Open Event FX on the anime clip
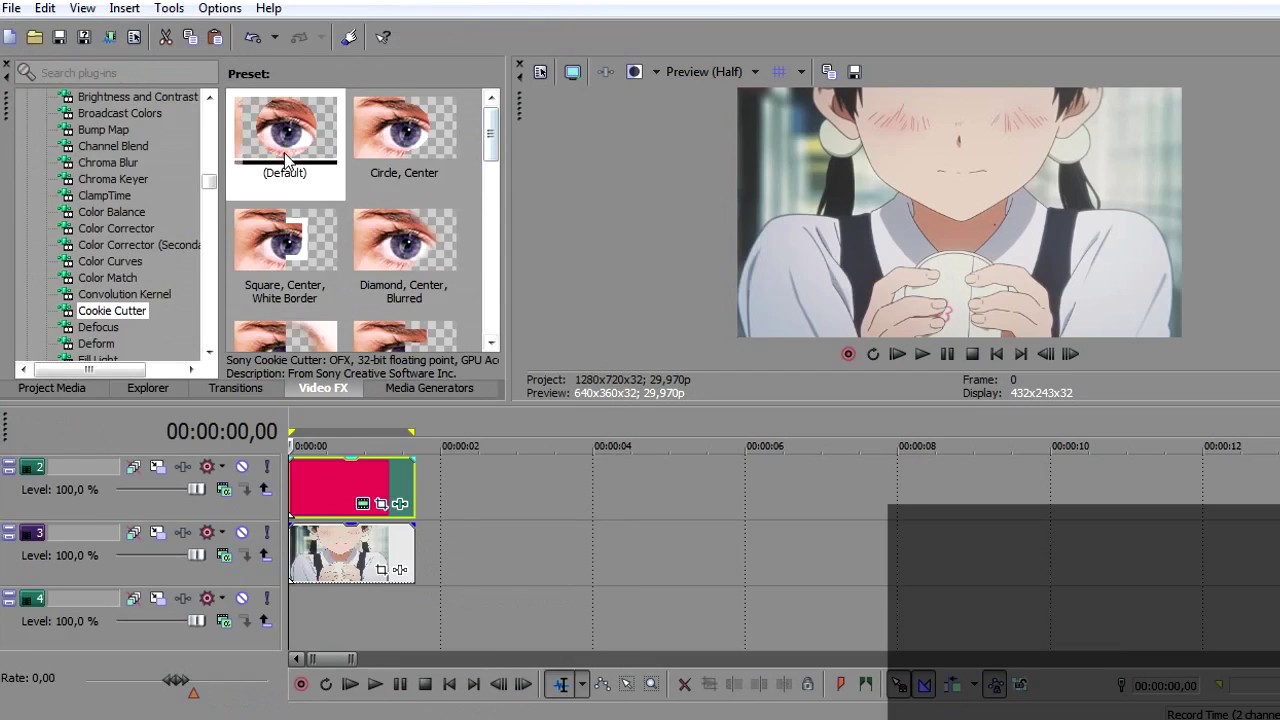1280x720 pixels. (400, 570)
